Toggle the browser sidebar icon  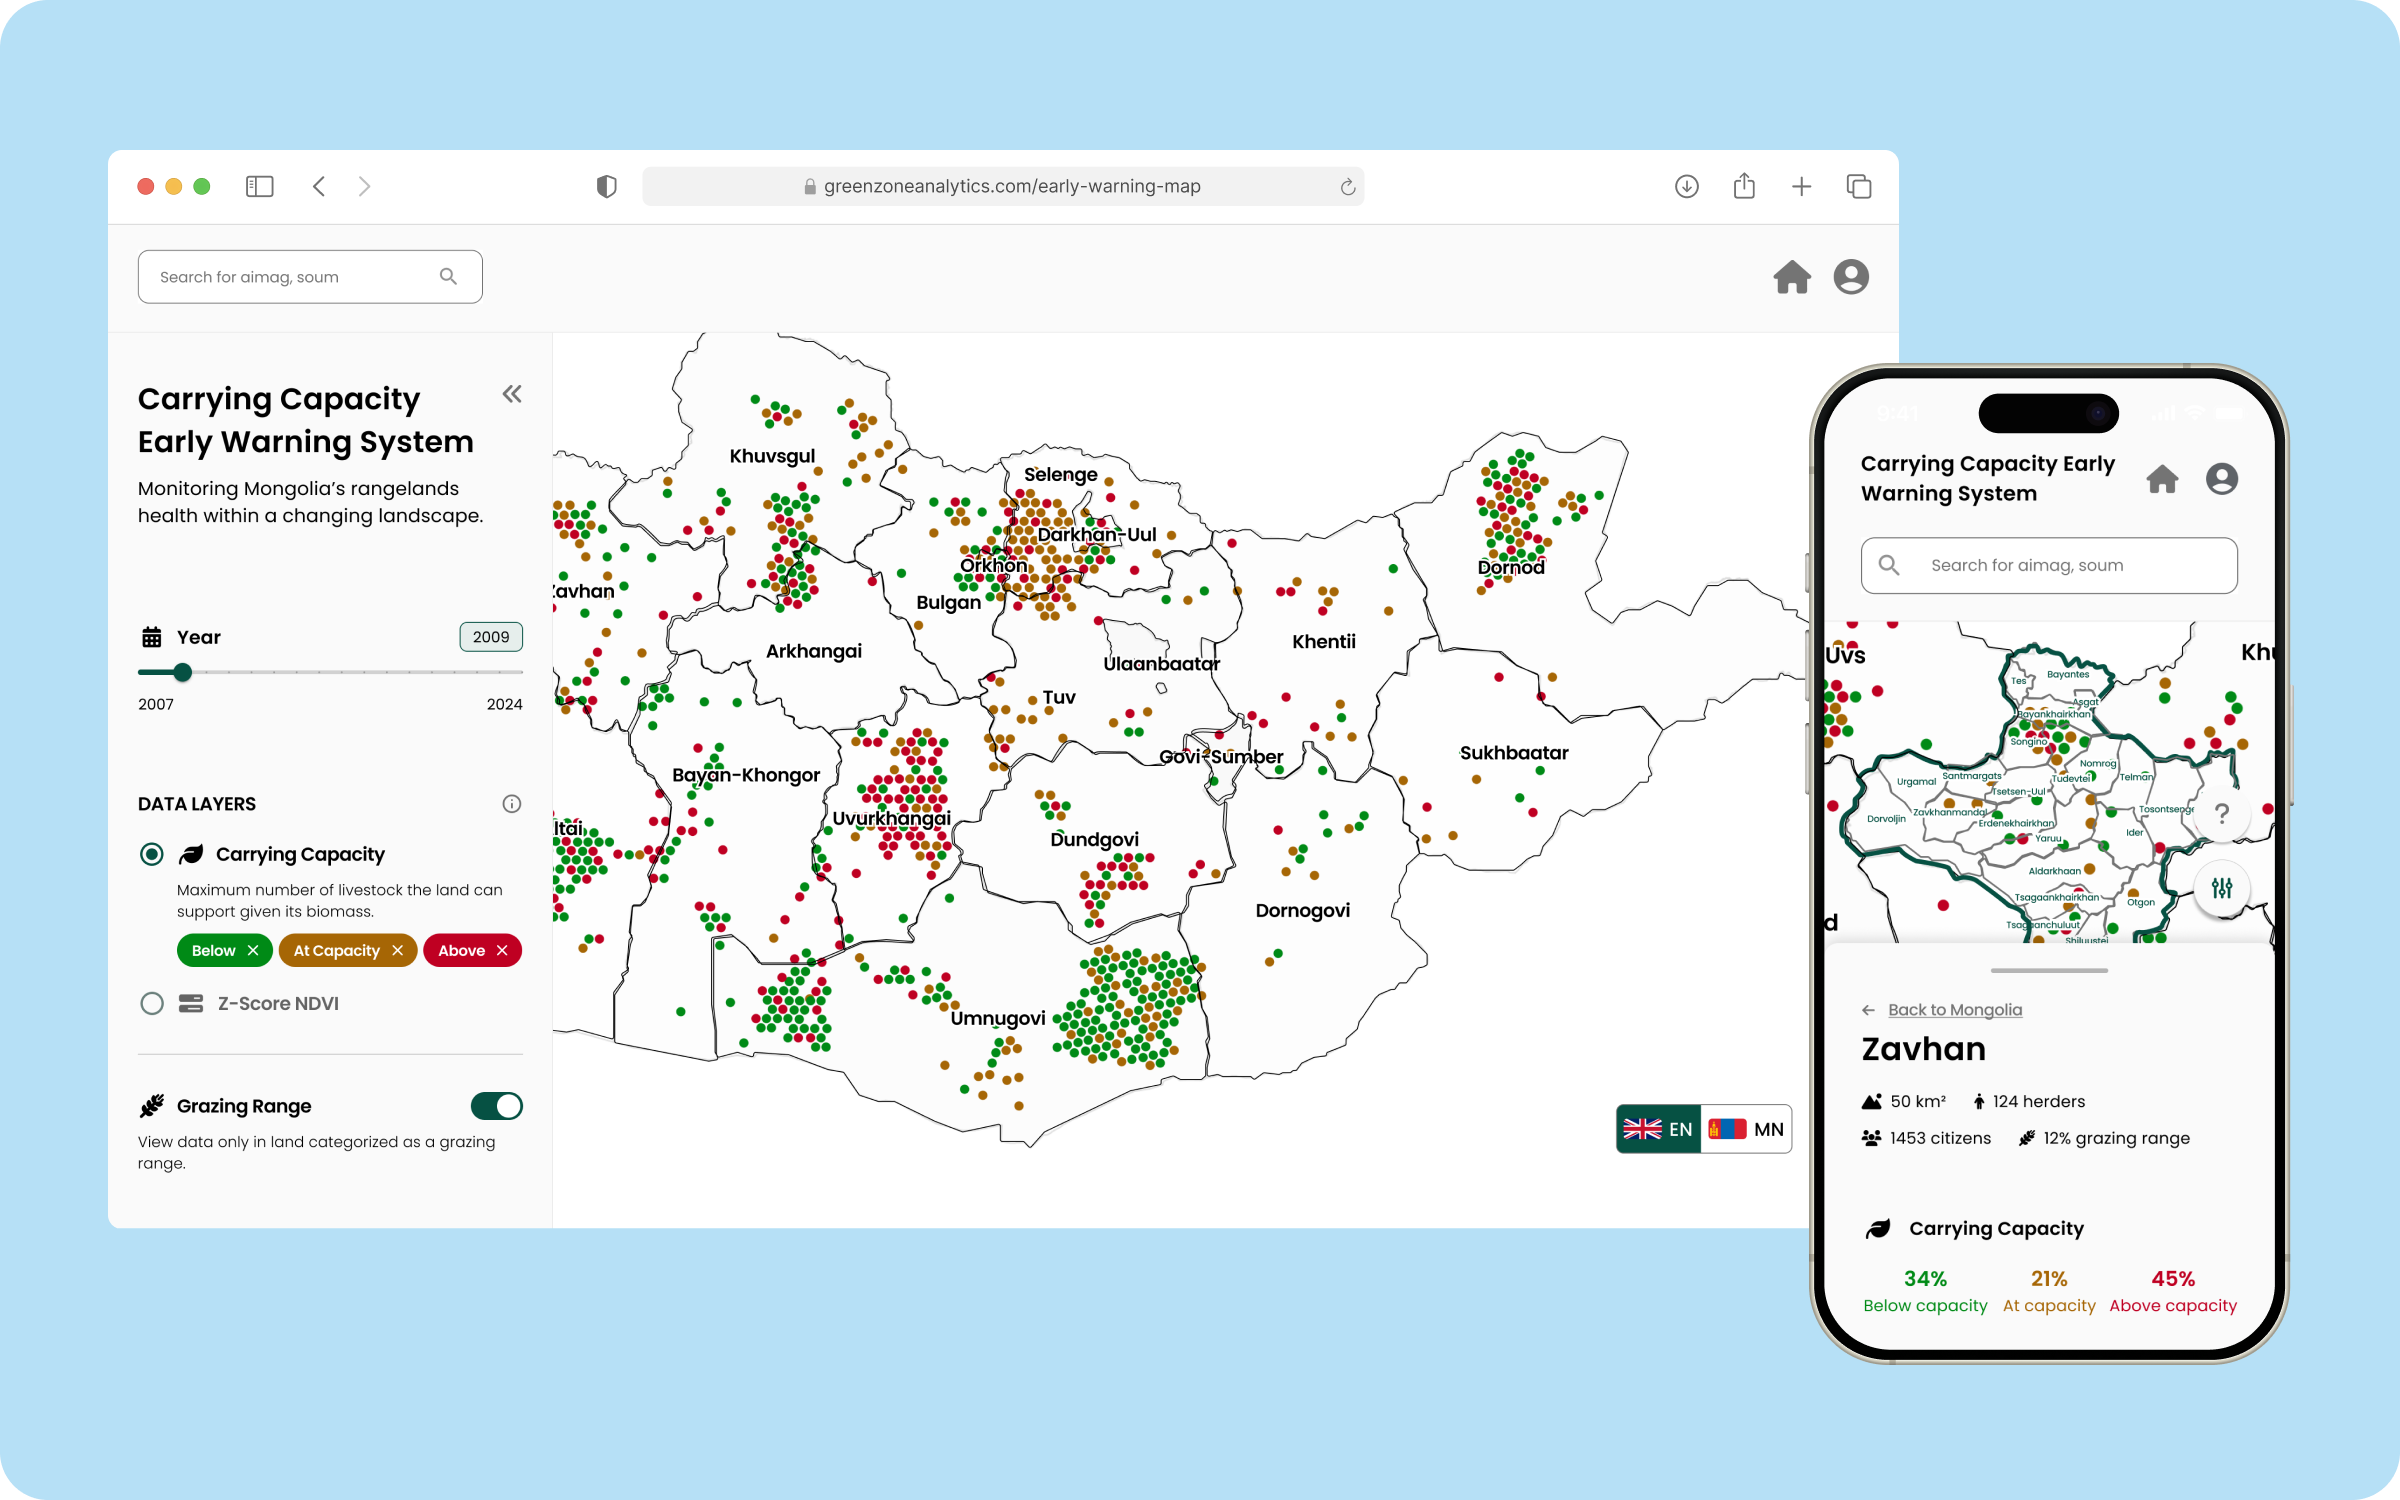(259, 186)
